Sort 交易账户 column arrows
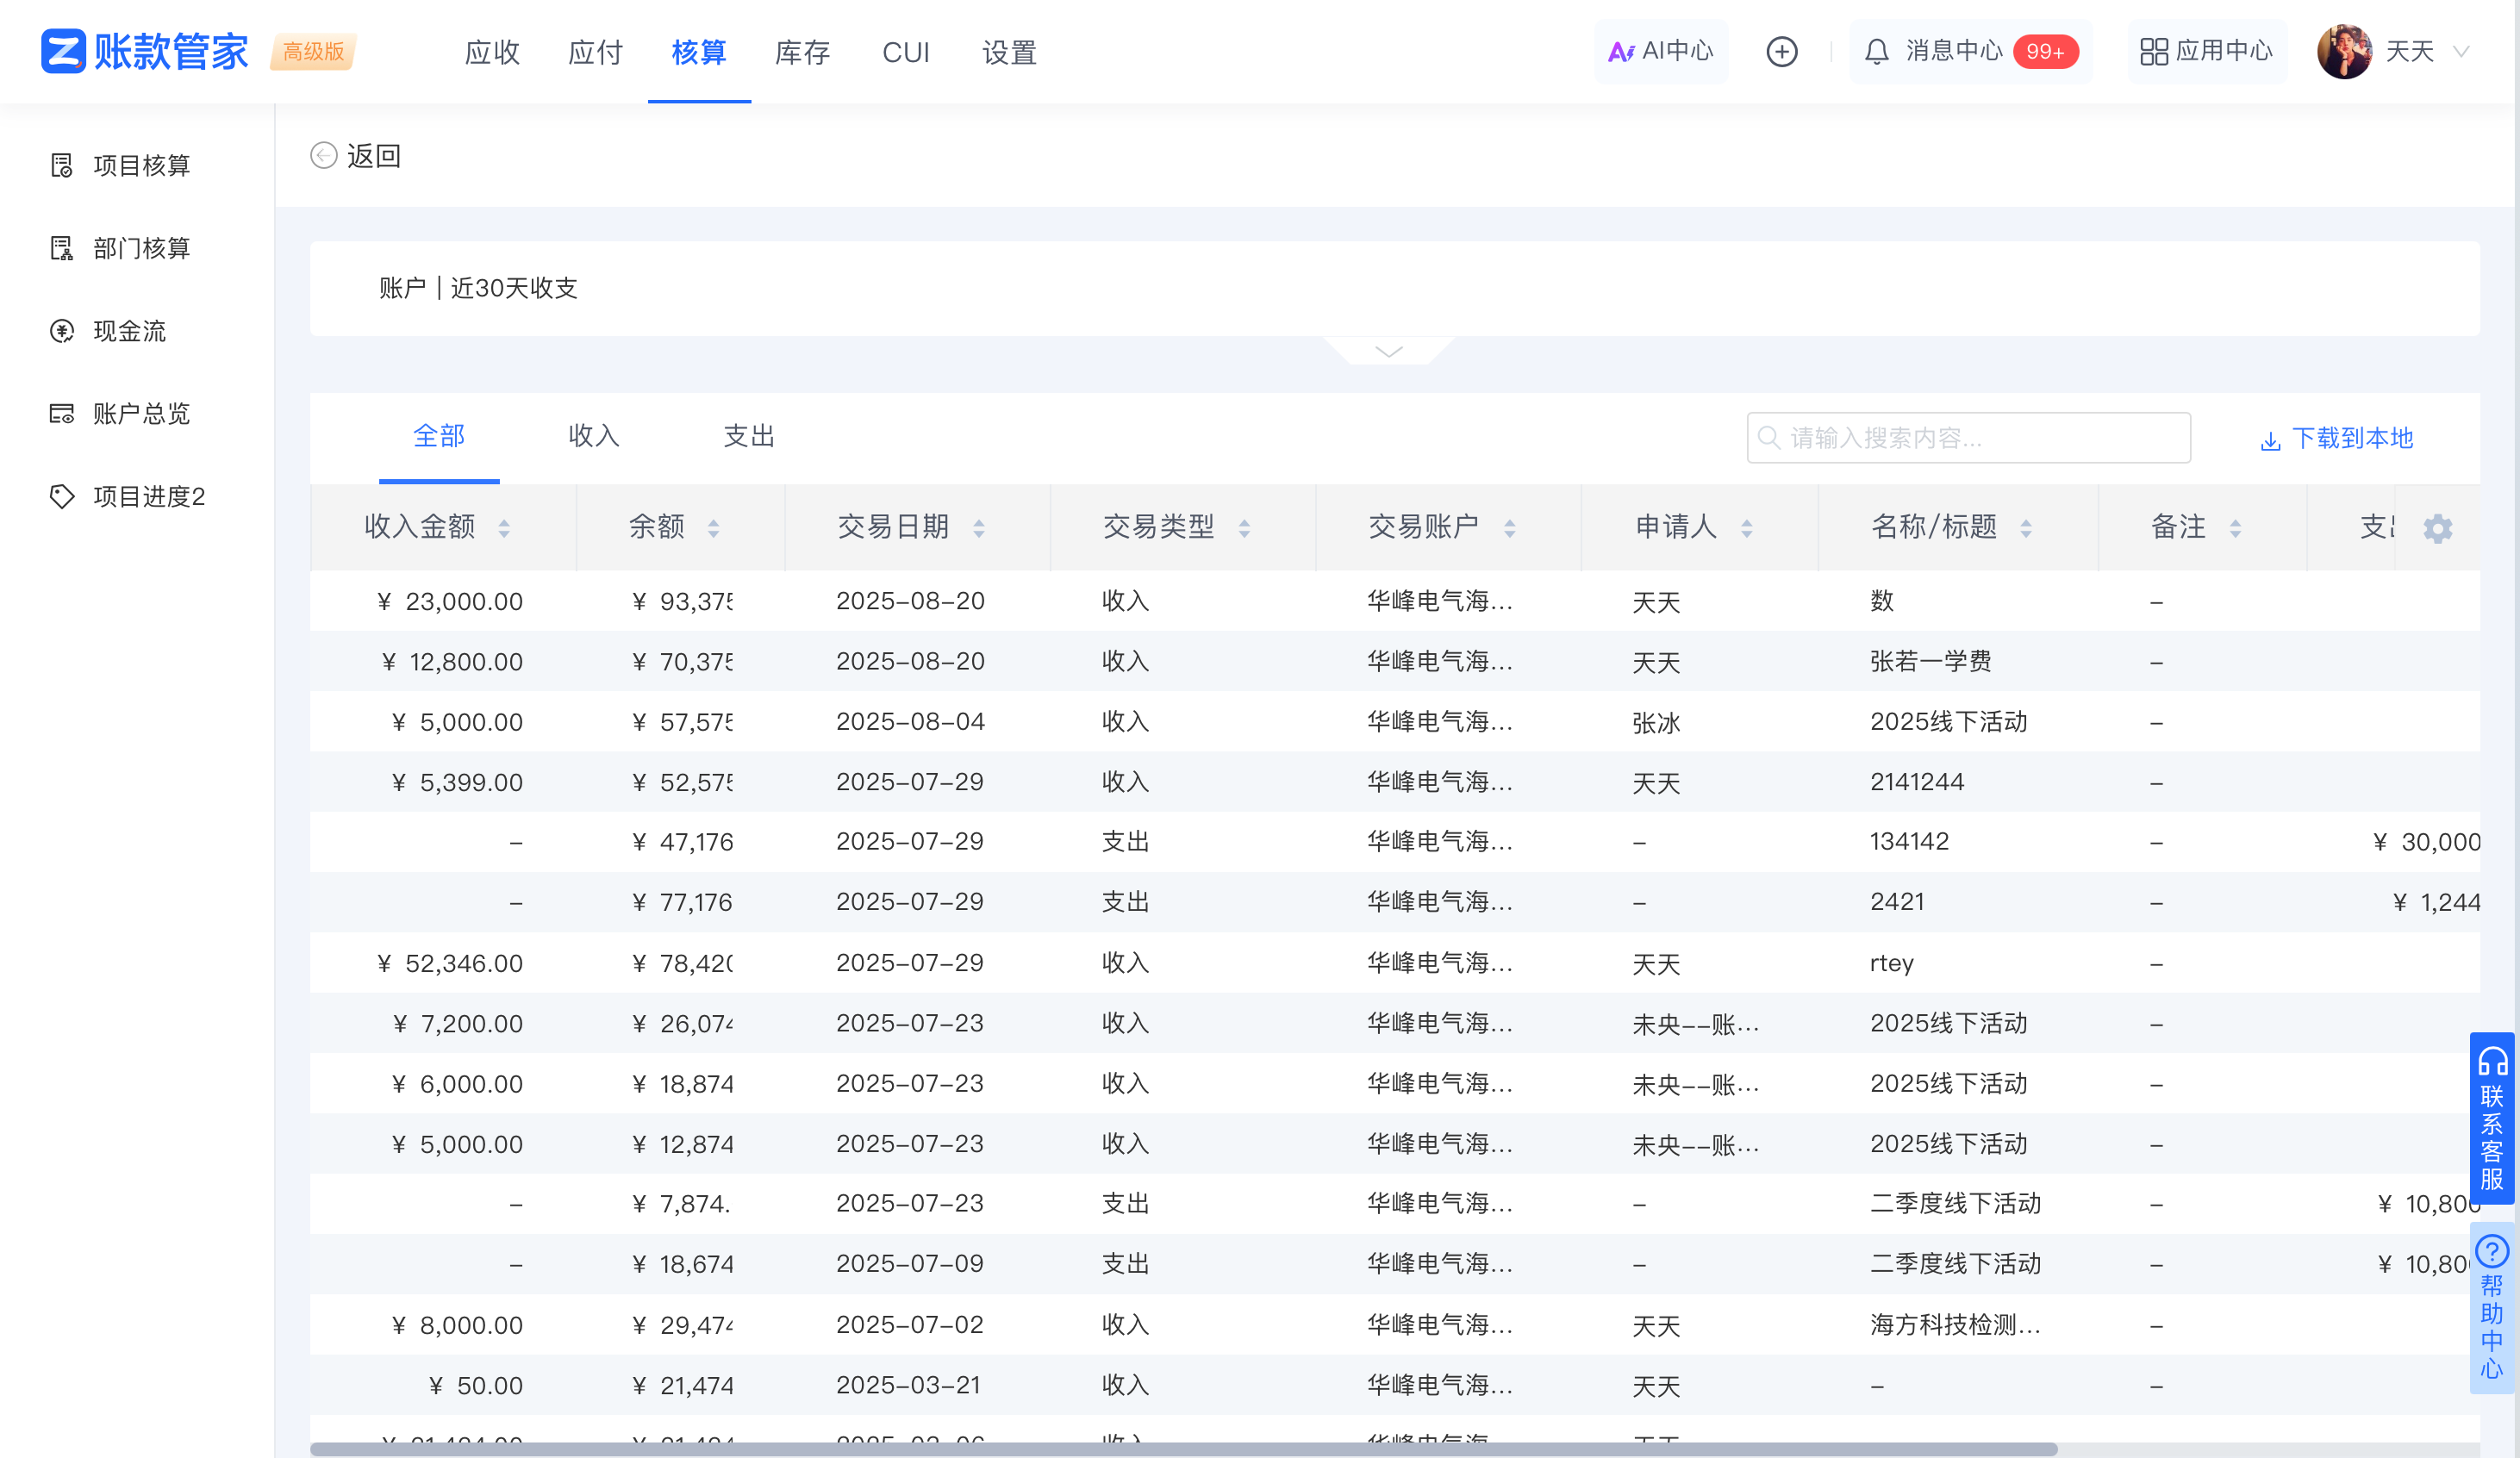The image size is (2520, 1458). pos(1509,528)
